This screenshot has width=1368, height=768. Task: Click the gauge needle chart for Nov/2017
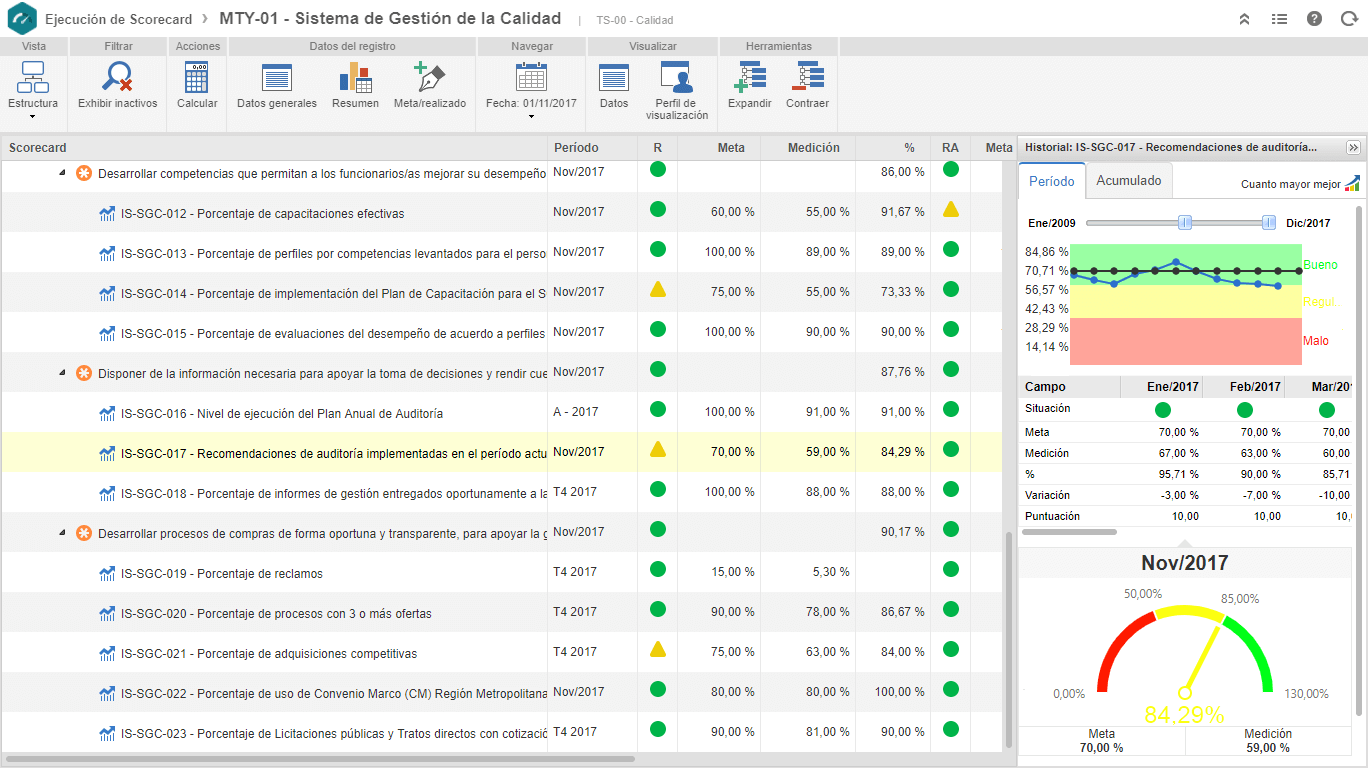[x=1185, y=650]
